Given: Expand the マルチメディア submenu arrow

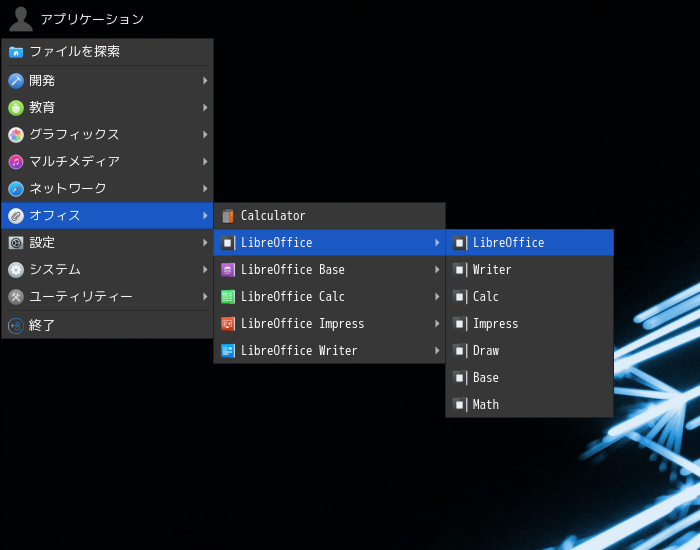Looking at the screenshot, I should point(205,162).
